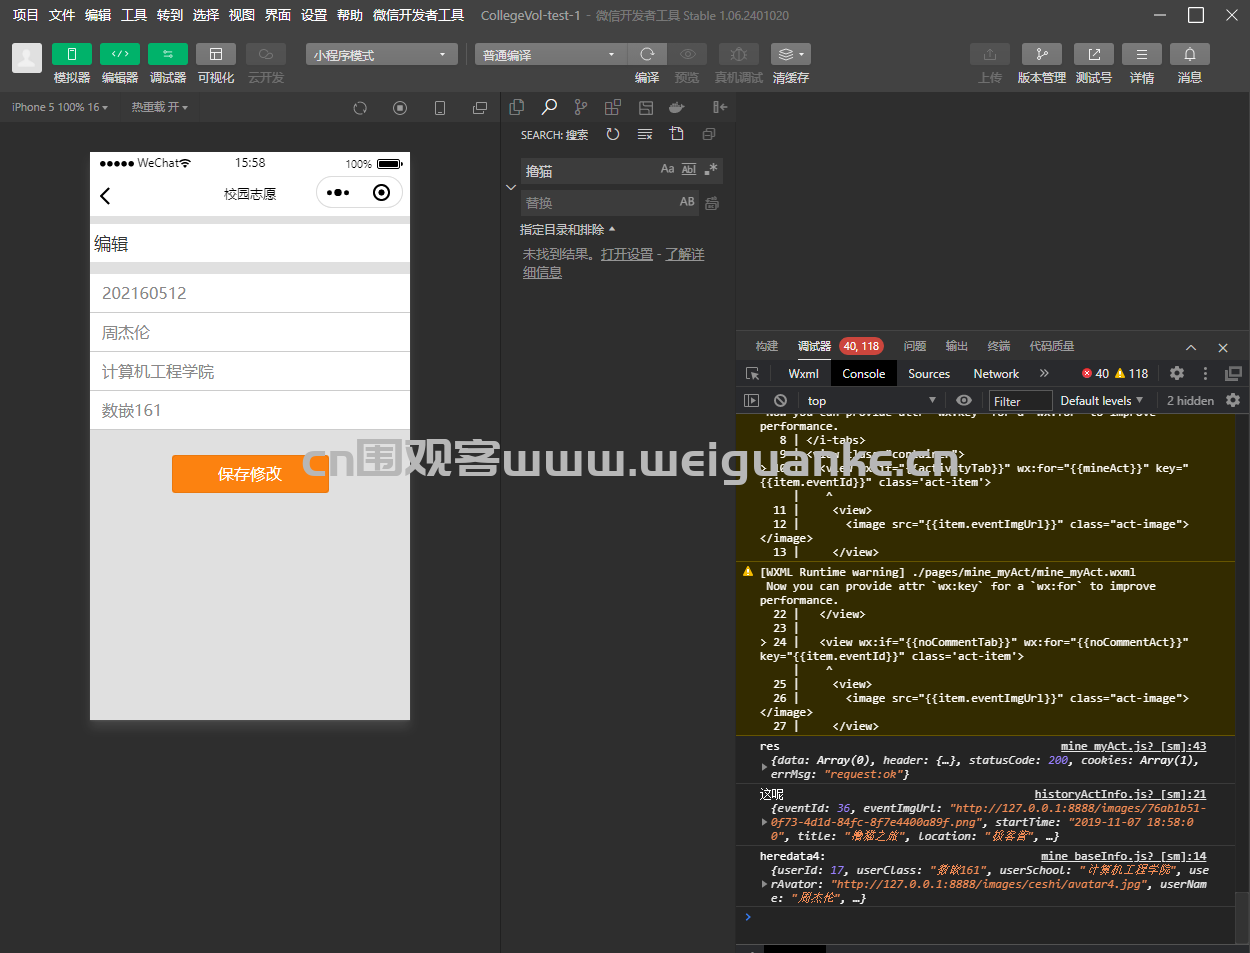The width and height of the screenshot is (1250, 953).
Task: Click the Docker whale icon
Action: tap(677, 107)
